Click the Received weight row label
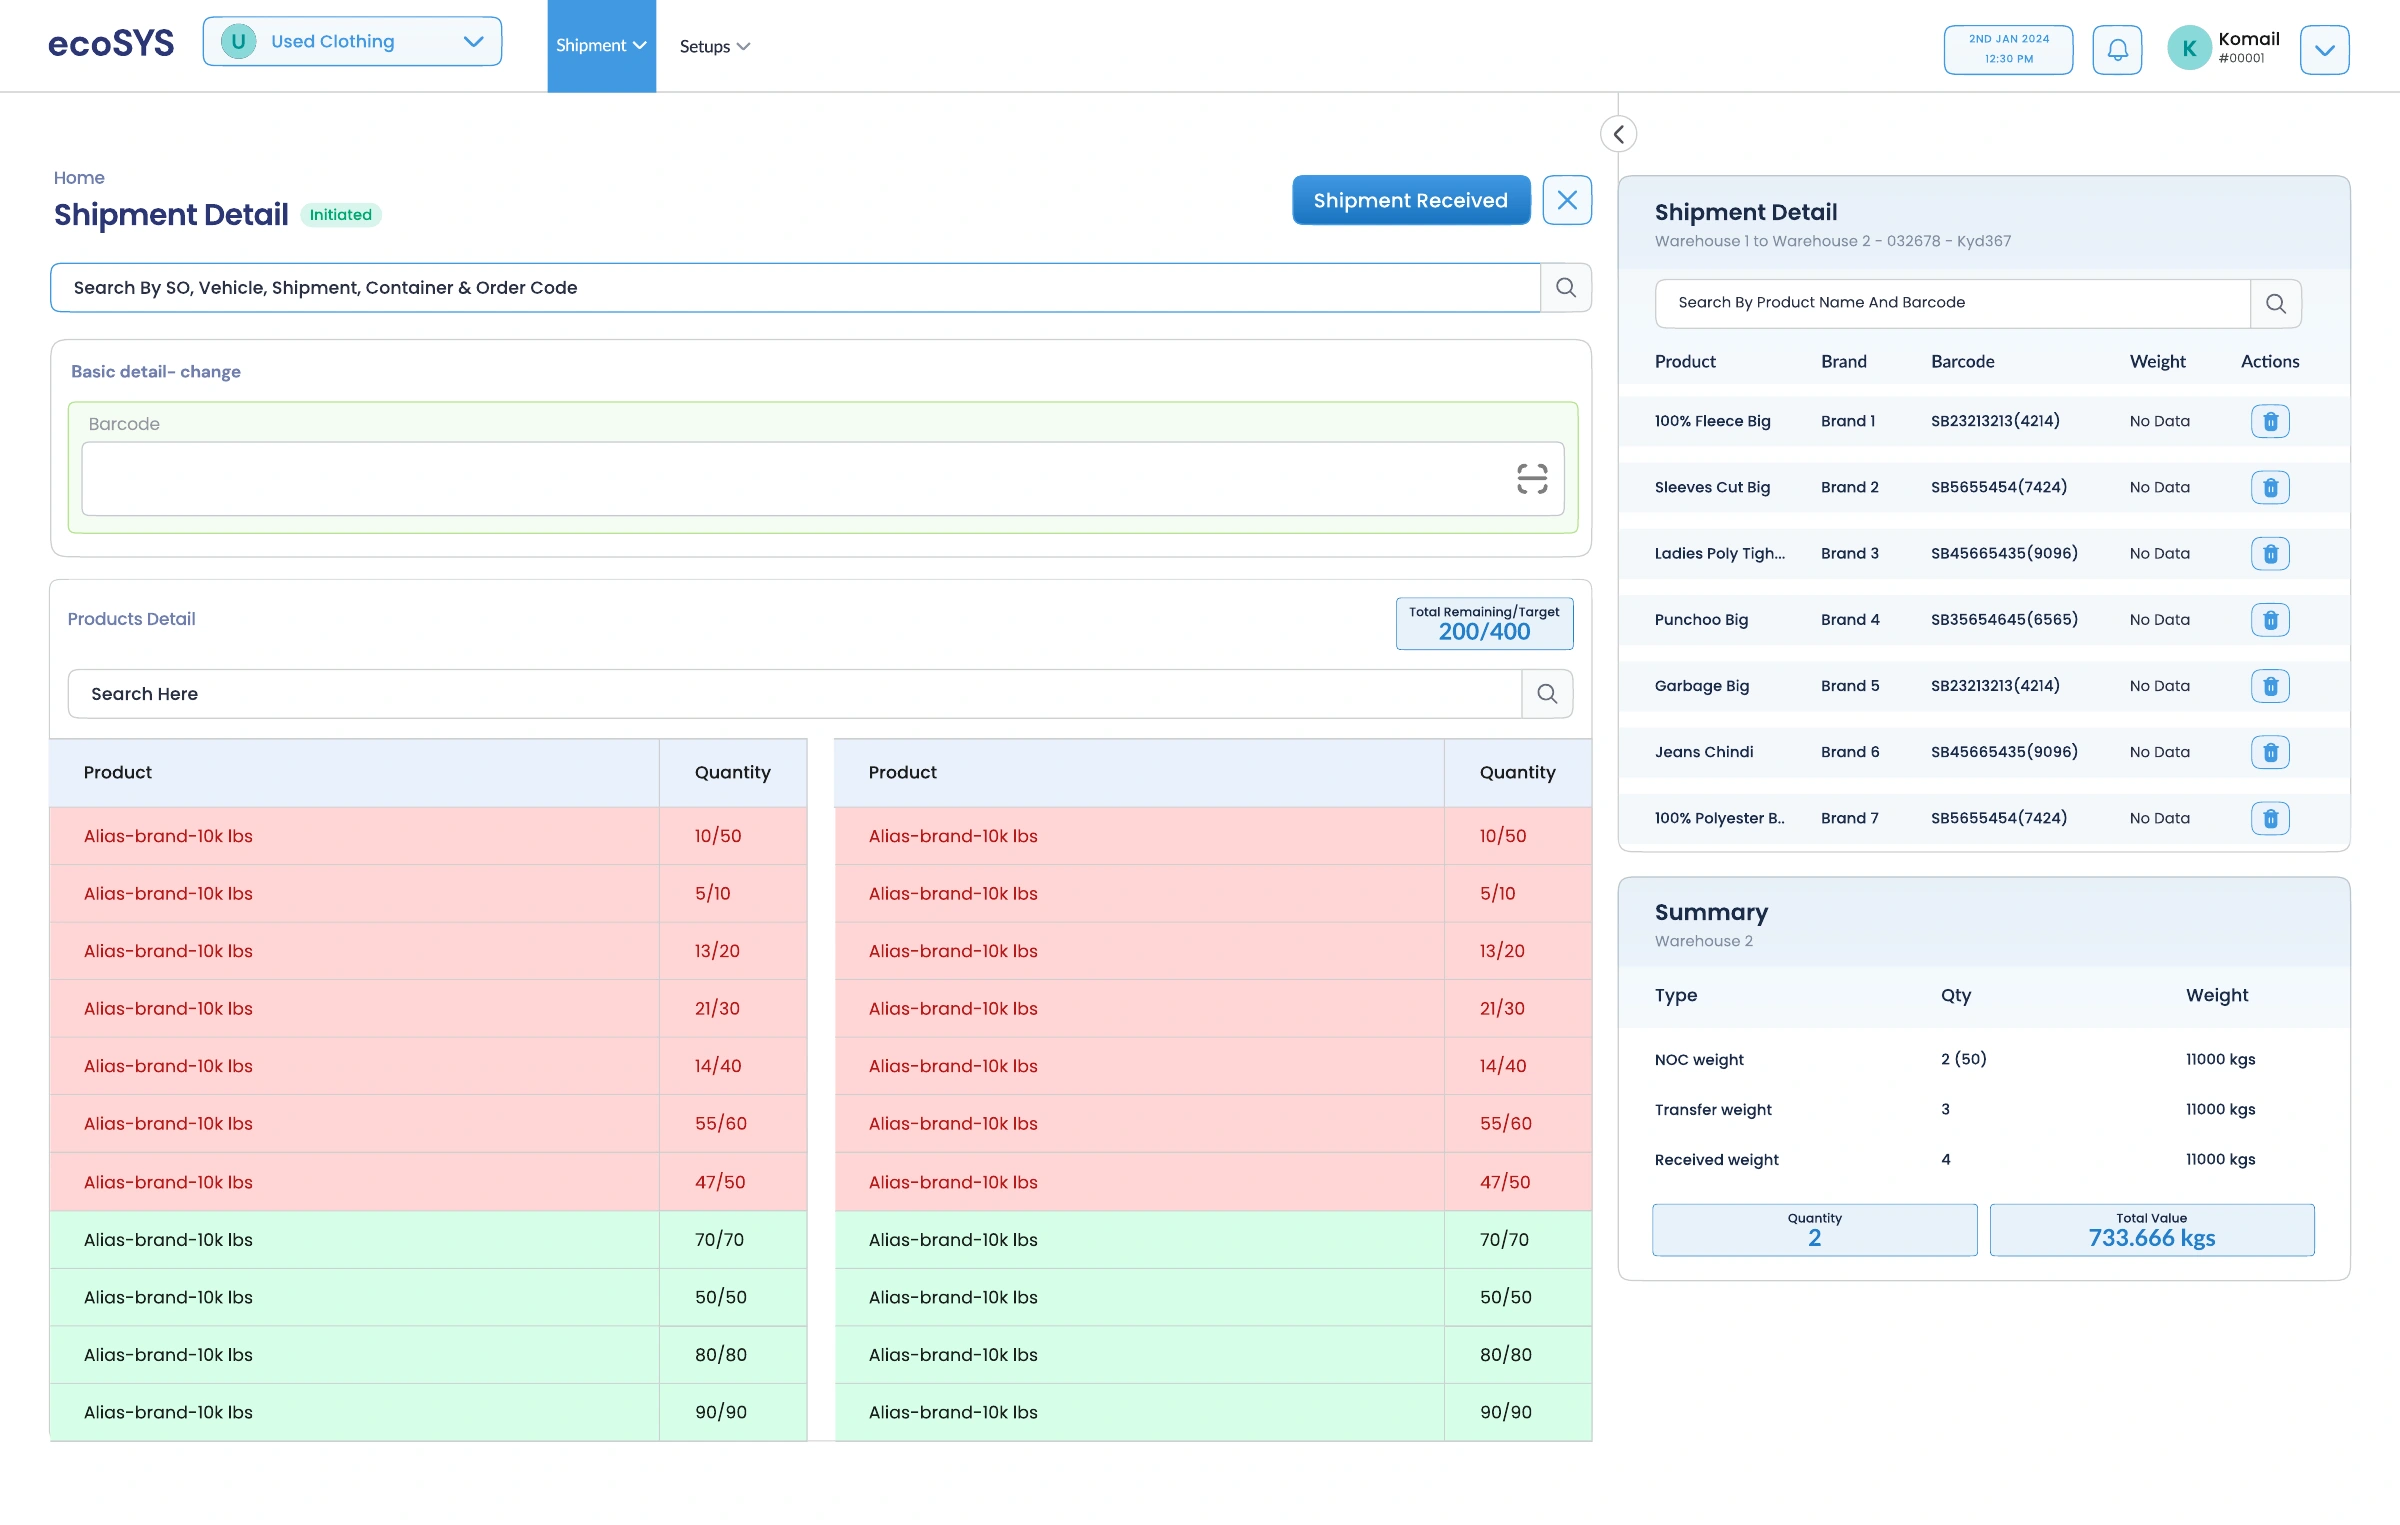 [1717, 1160]
